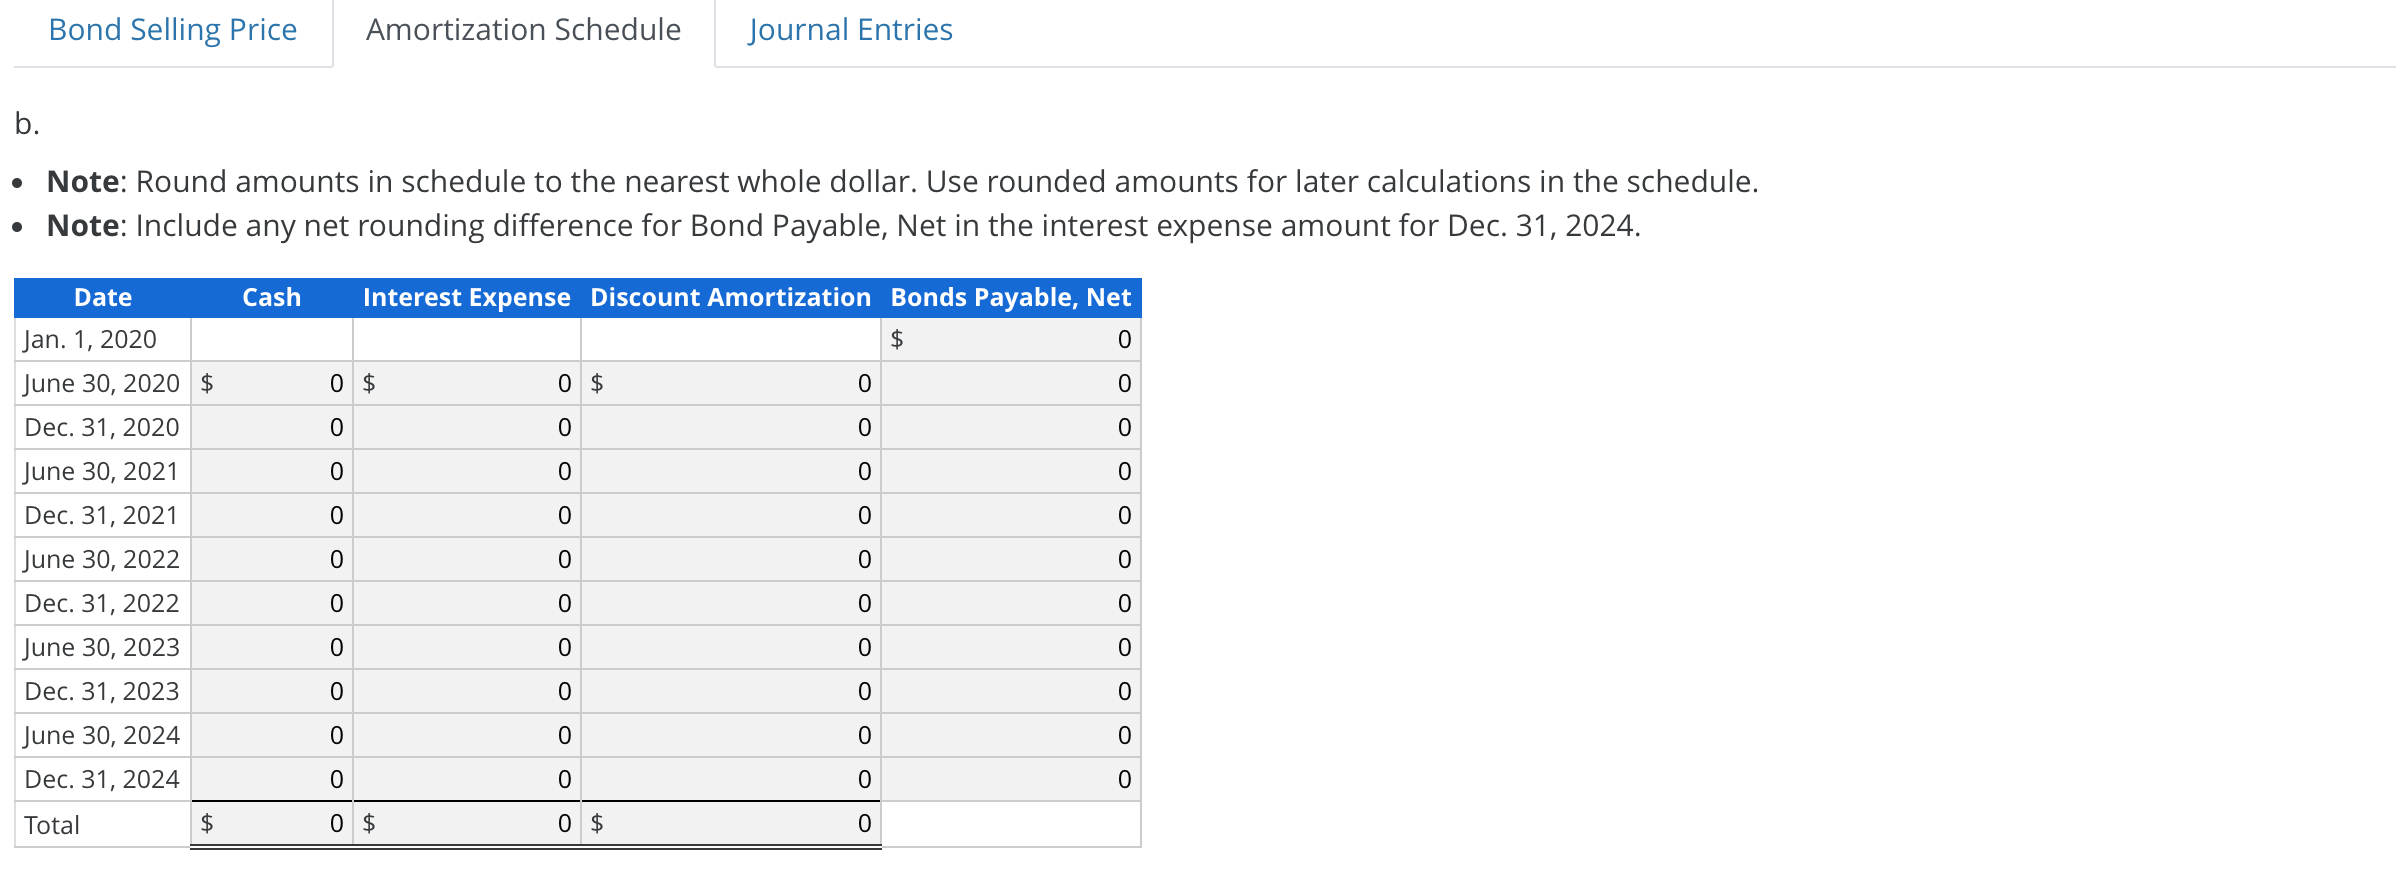Click the Date column header
2396x876 pixels.
click(x=101, y=297)
